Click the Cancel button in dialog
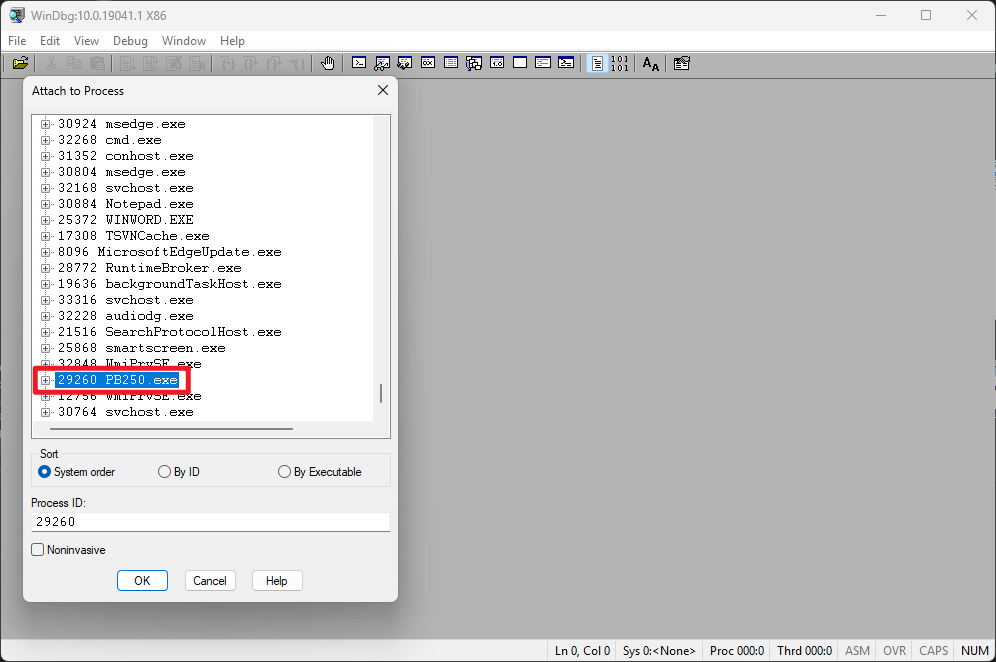The height and width of the screenshot is (662, 996). point(209,581)
